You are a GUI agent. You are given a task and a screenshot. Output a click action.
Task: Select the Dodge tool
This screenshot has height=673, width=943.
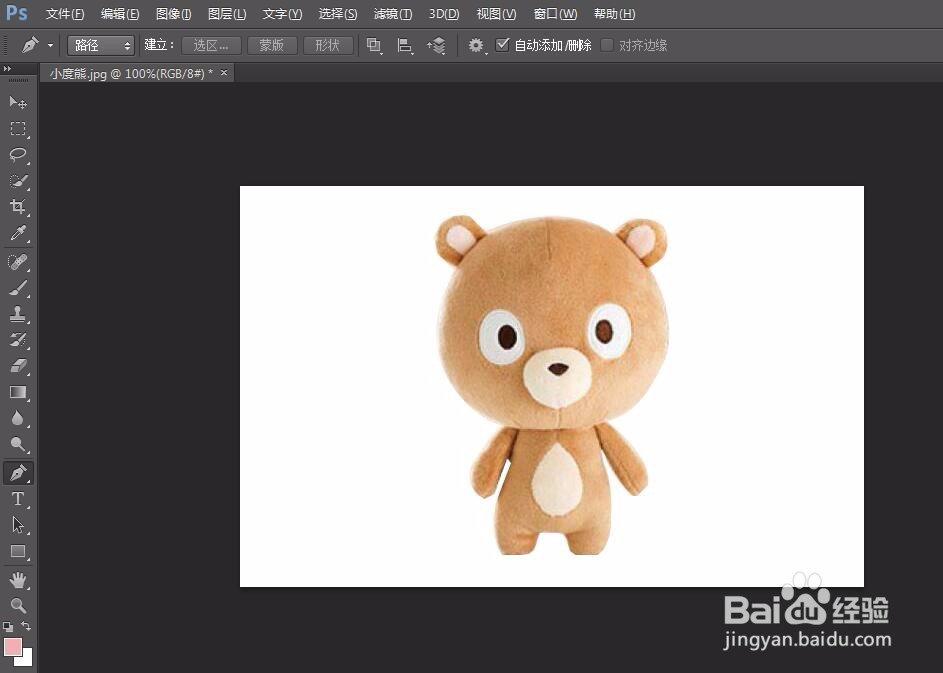coord(18,444)
